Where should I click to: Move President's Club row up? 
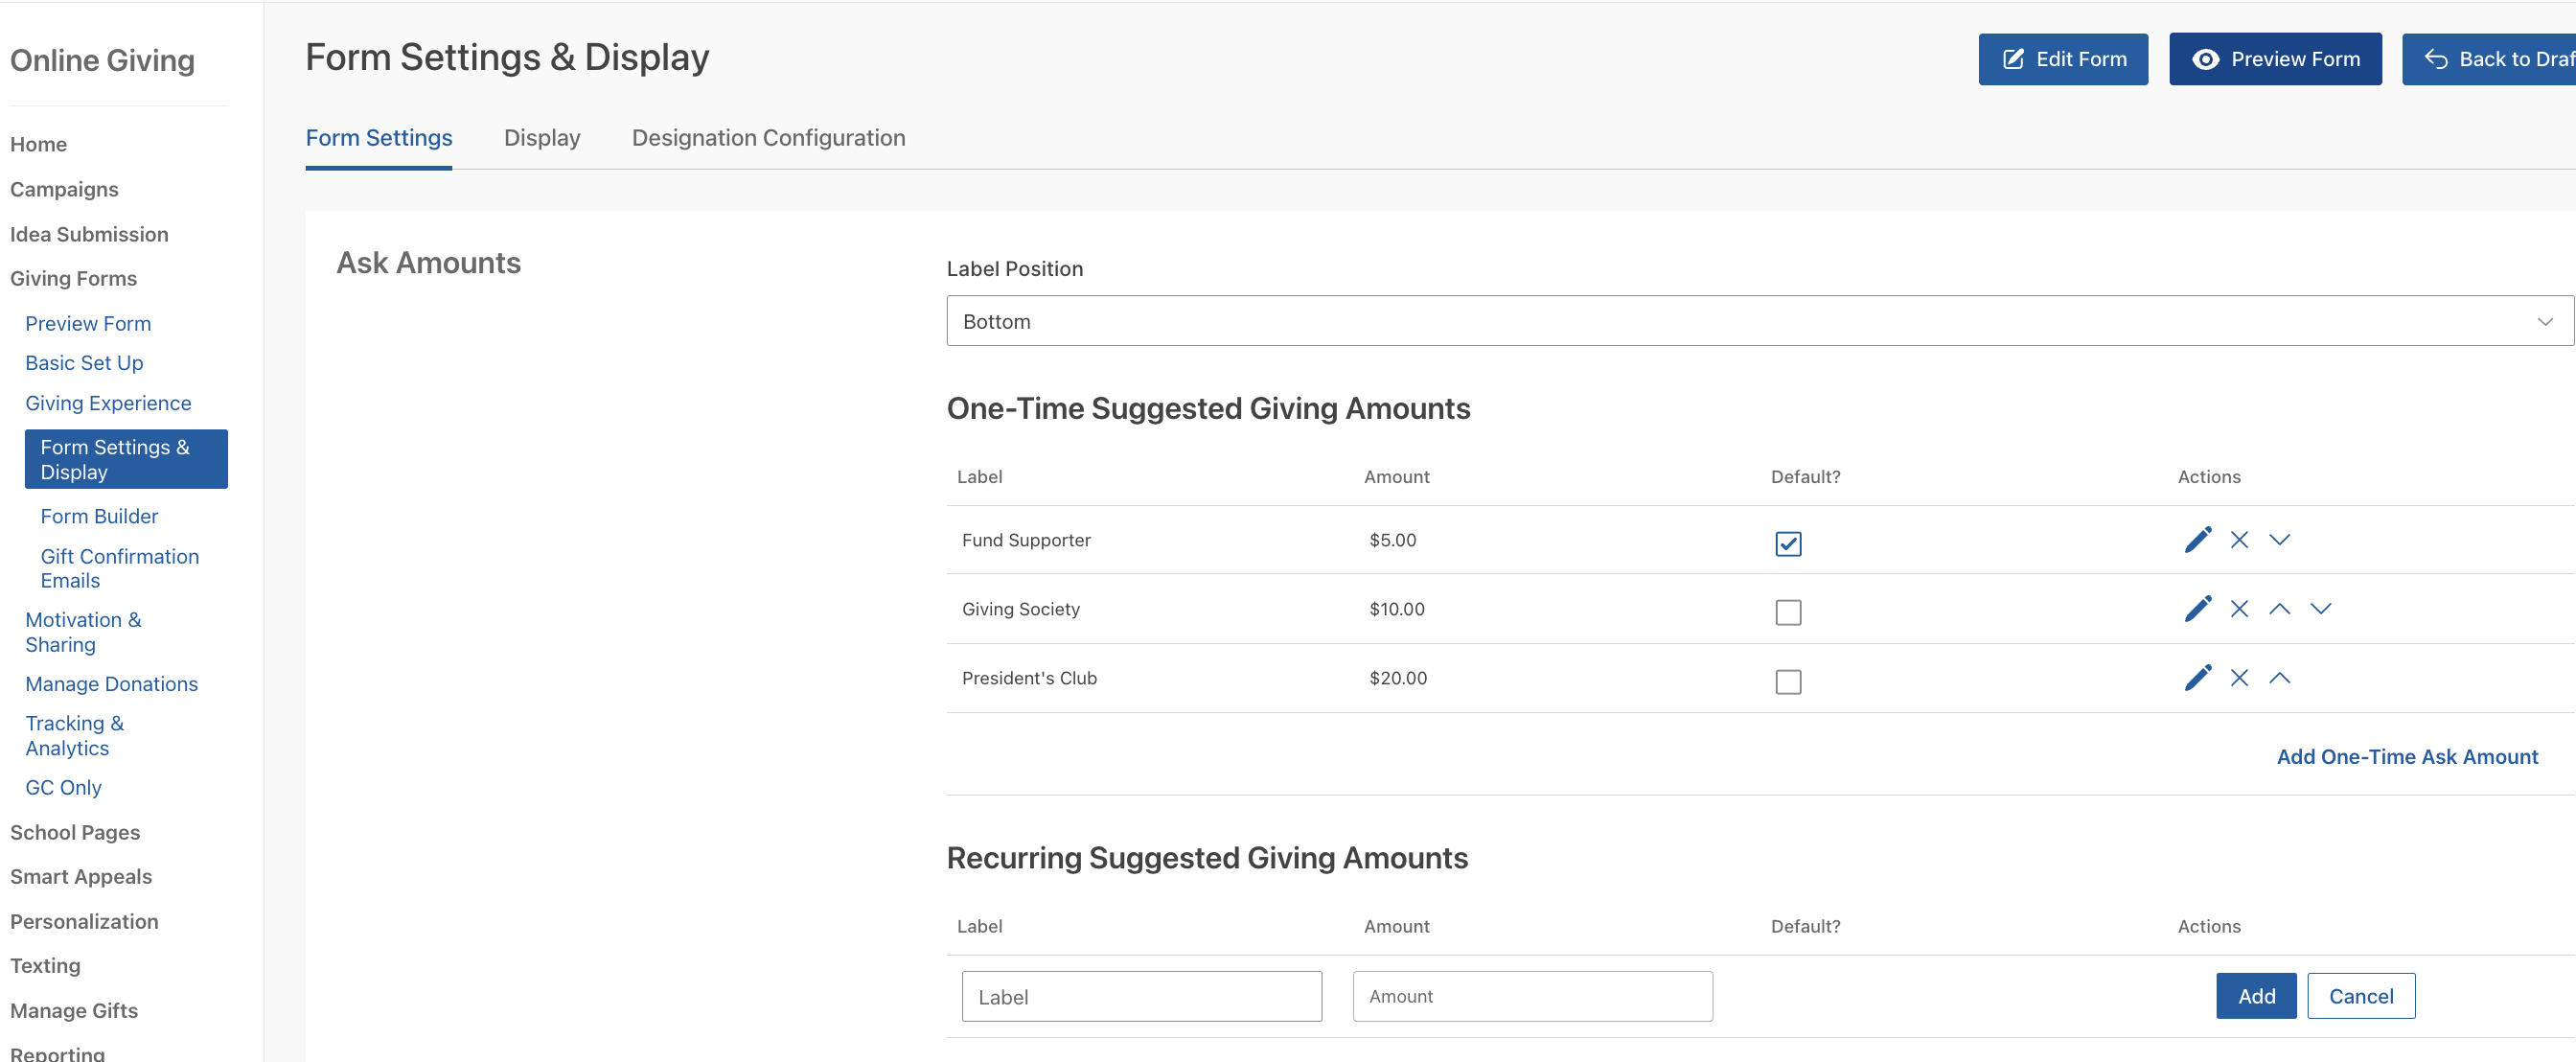pyautogui.click(x=2279, y=678)
